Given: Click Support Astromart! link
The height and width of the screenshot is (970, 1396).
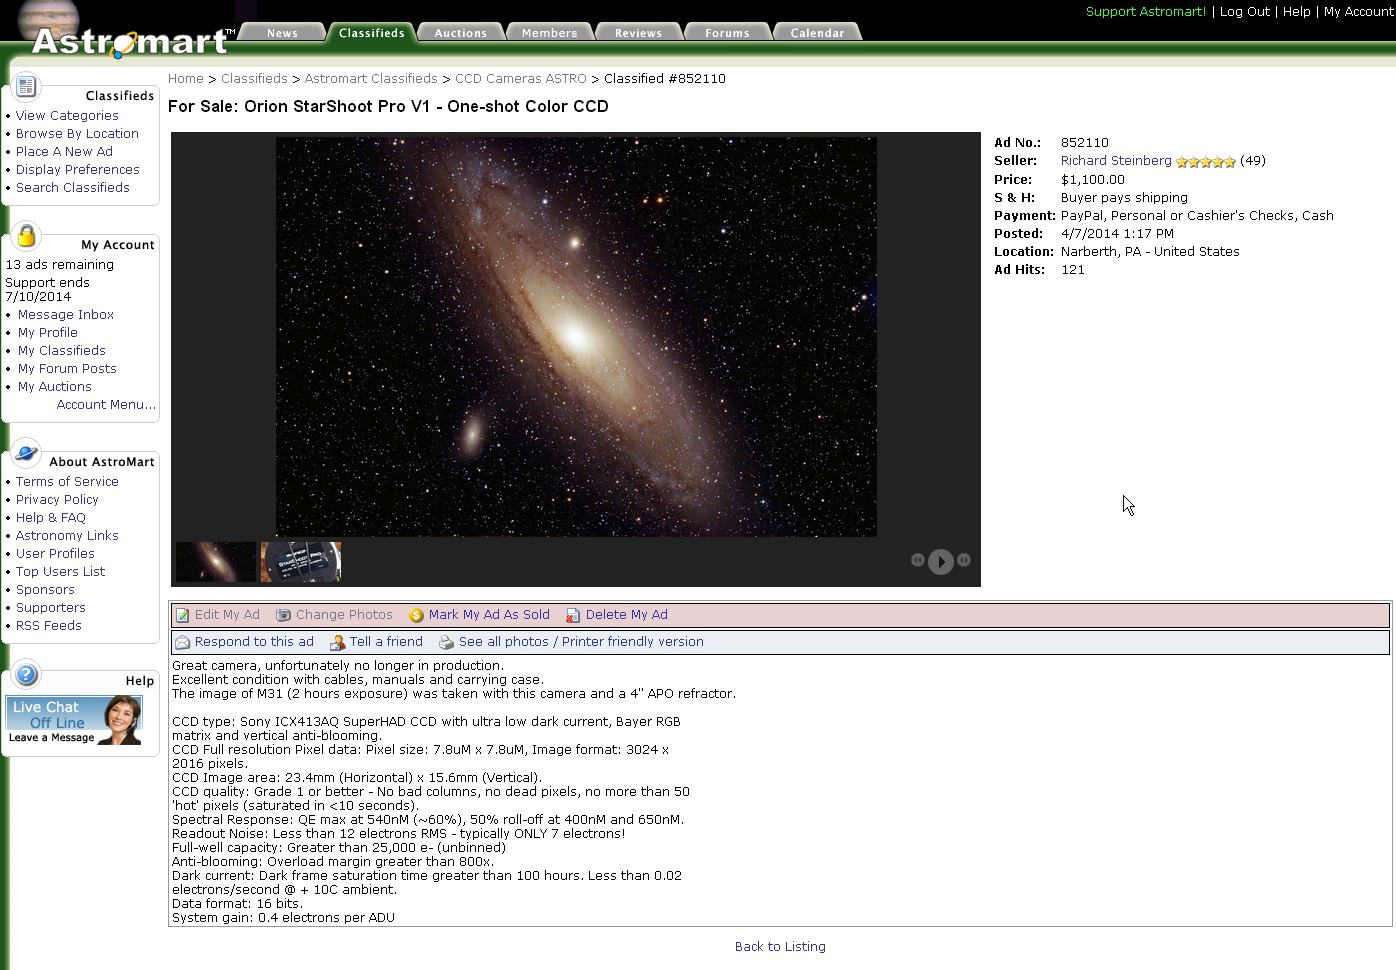Looking at the screenshot, I should [x=1146, y=12].
